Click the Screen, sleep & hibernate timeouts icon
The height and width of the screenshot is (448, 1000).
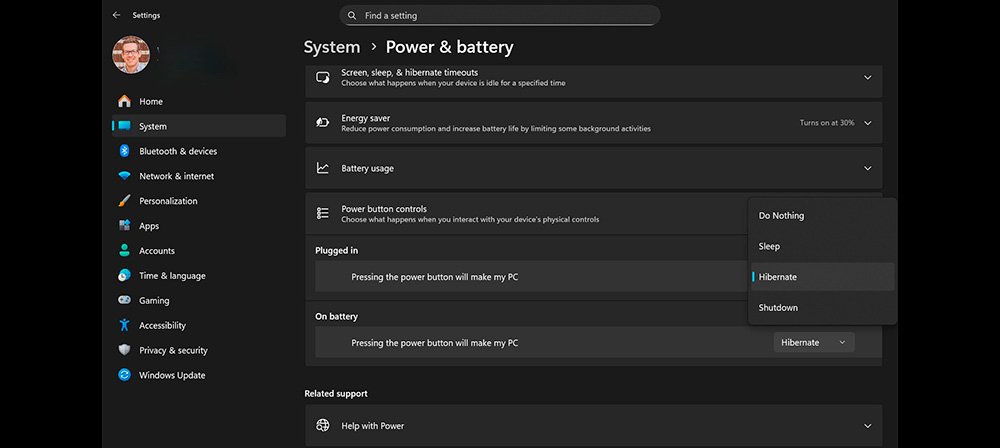(323, 78)
